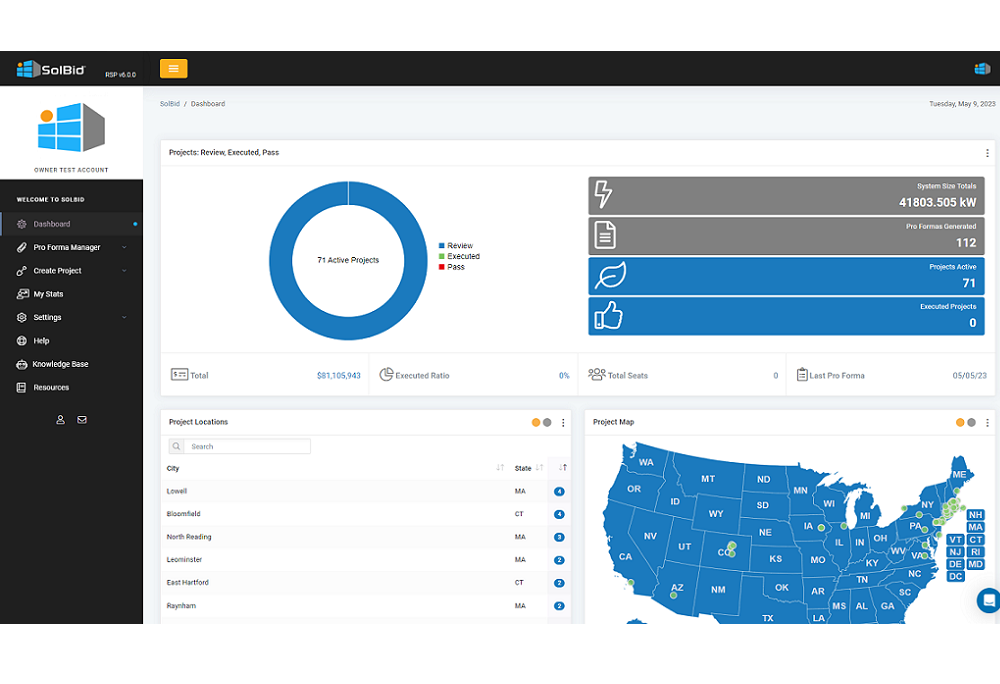Sort the table by State column
This screenshot has height=684, width=1000.
(x=529, y=469)
